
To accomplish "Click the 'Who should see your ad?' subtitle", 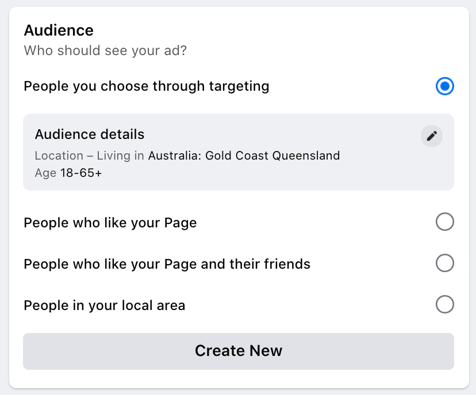I will coord(105,51).
